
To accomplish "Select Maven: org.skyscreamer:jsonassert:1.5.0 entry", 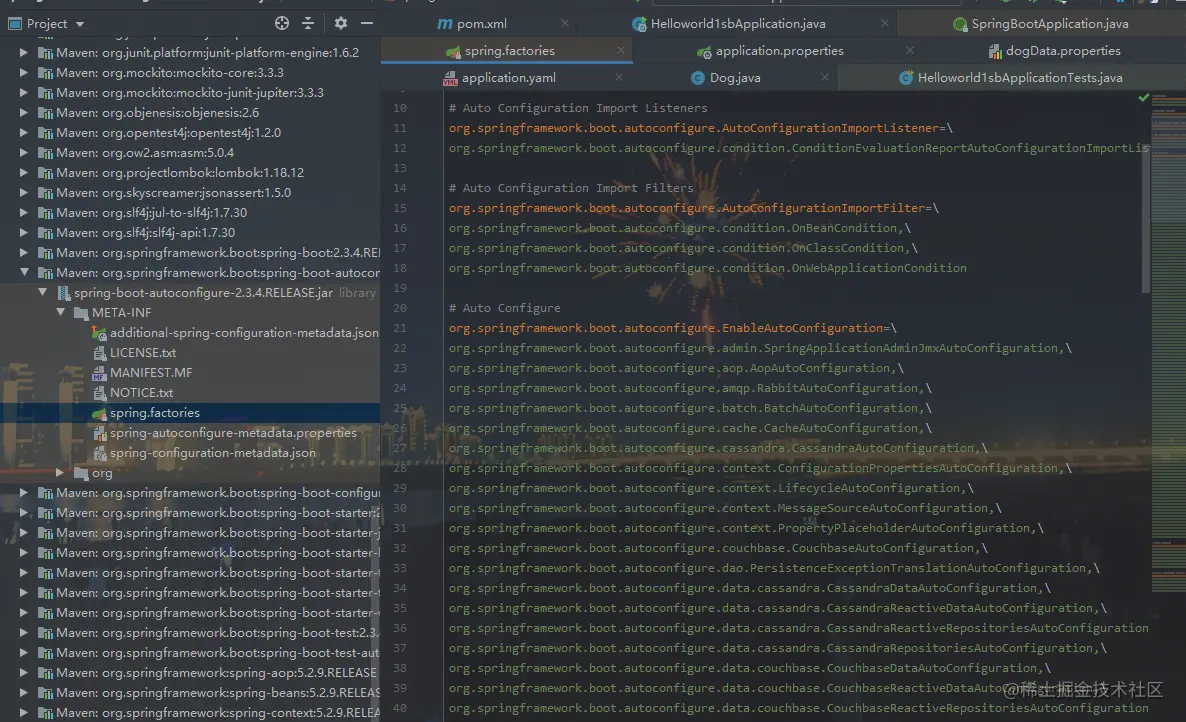I will [x=173, y=193].
